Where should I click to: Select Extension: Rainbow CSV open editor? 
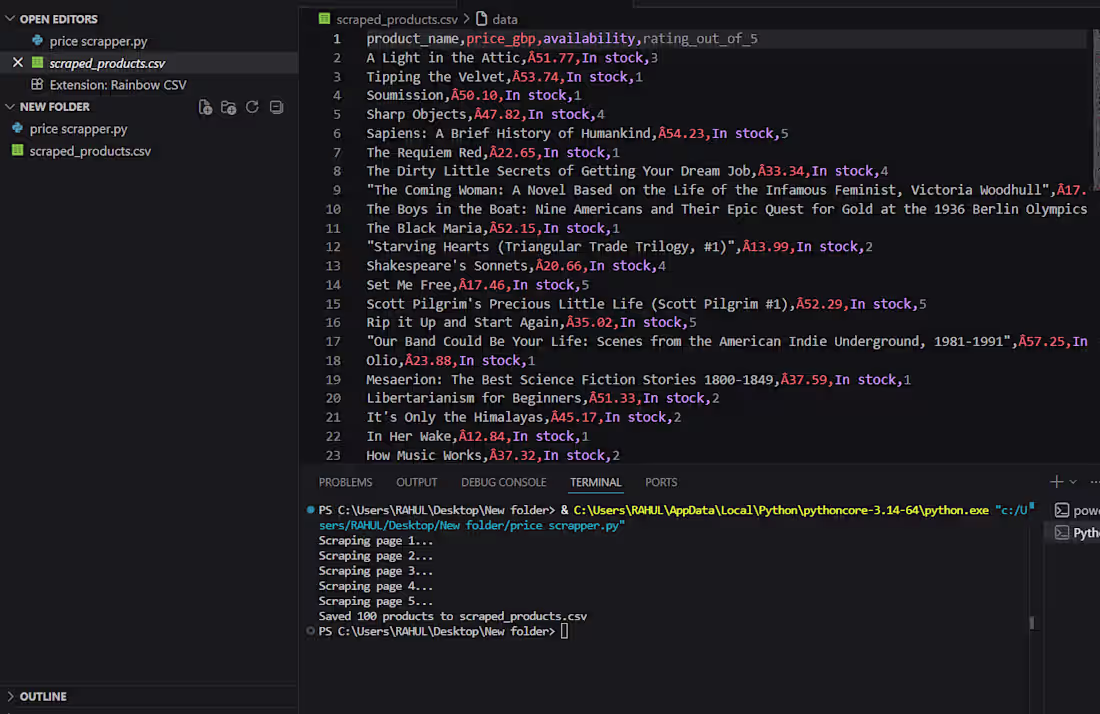[118, 85]
